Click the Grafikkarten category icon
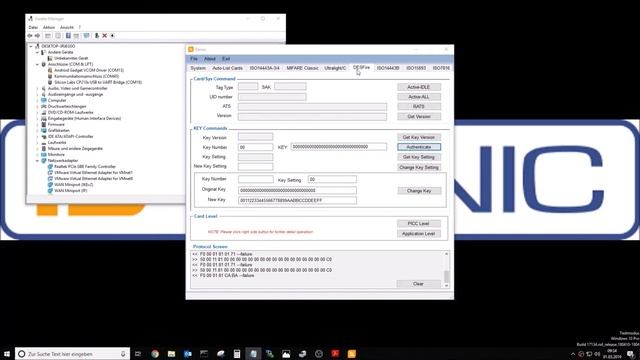This screenshot has width=640, height=360. (x=44, y=131)
